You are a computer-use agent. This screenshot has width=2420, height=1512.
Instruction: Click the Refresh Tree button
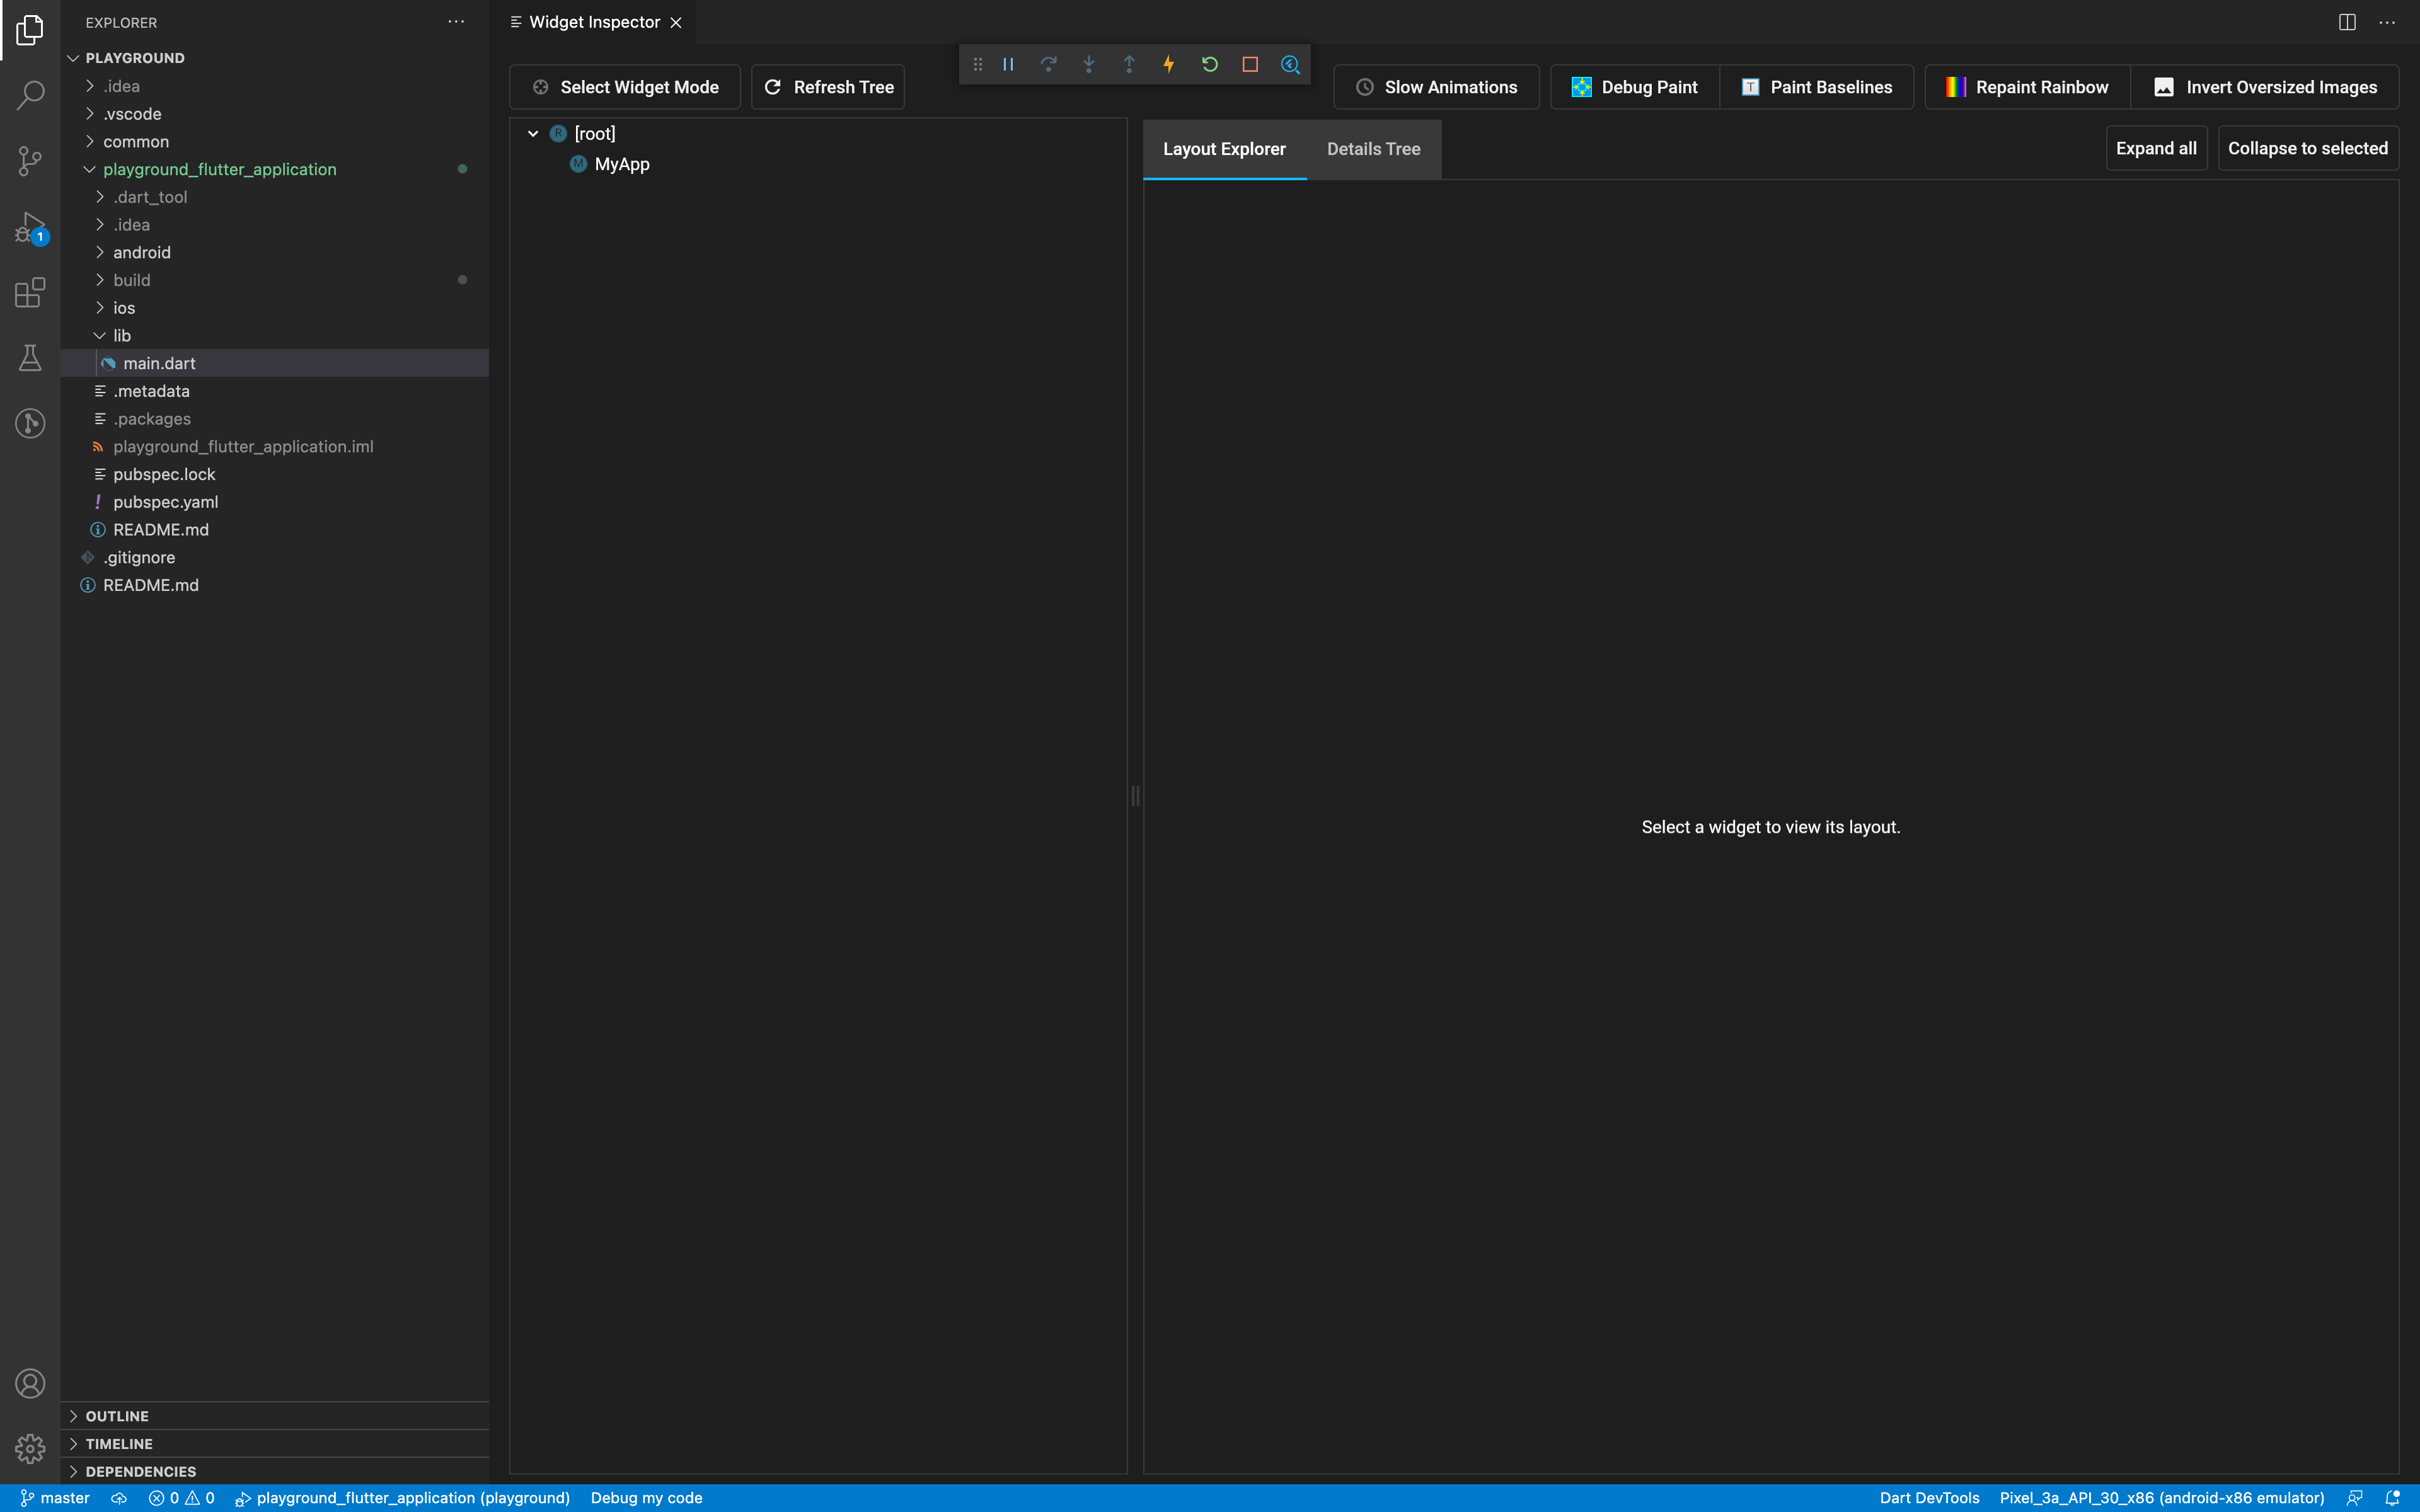tap(828, 87)
